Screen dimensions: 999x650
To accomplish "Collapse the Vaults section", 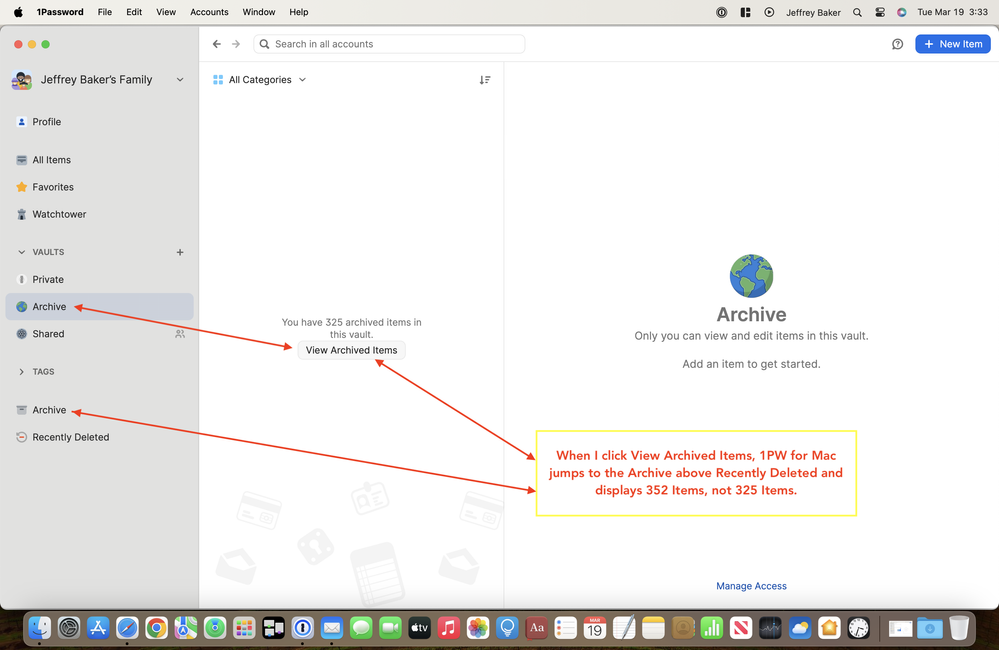I will click(x=22, y=252).
